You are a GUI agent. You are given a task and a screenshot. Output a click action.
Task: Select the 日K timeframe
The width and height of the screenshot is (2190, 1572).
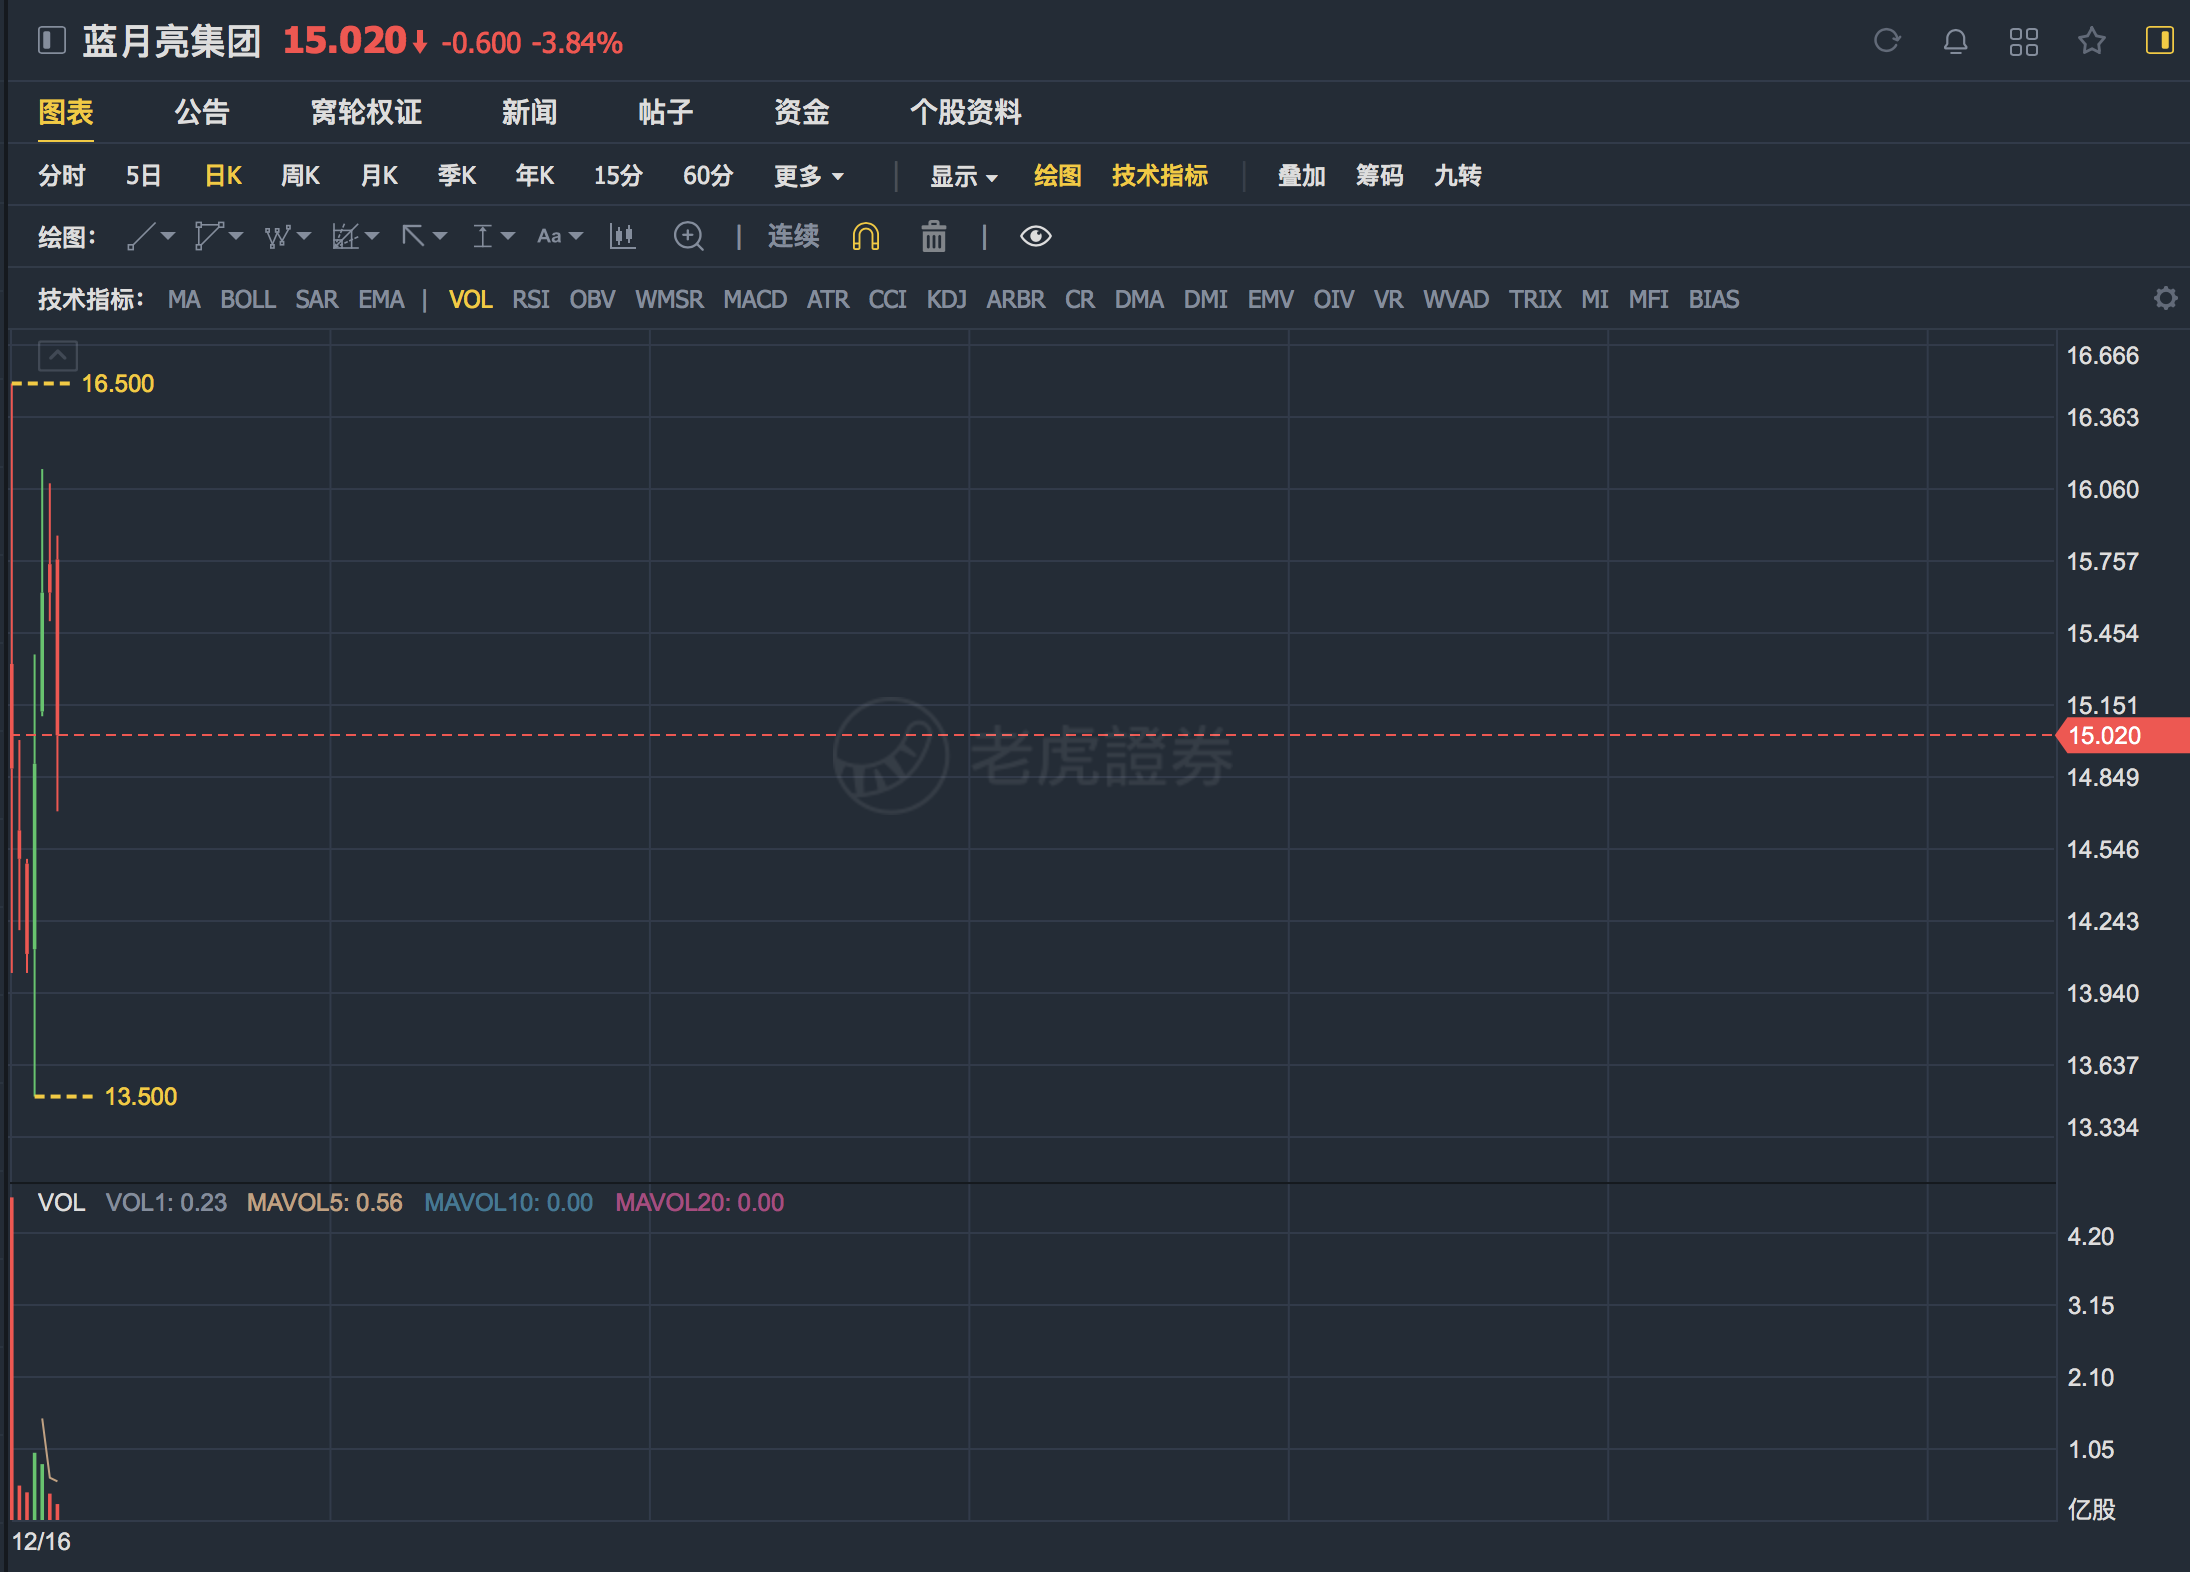pyautogui.click(x=223, y=176)
